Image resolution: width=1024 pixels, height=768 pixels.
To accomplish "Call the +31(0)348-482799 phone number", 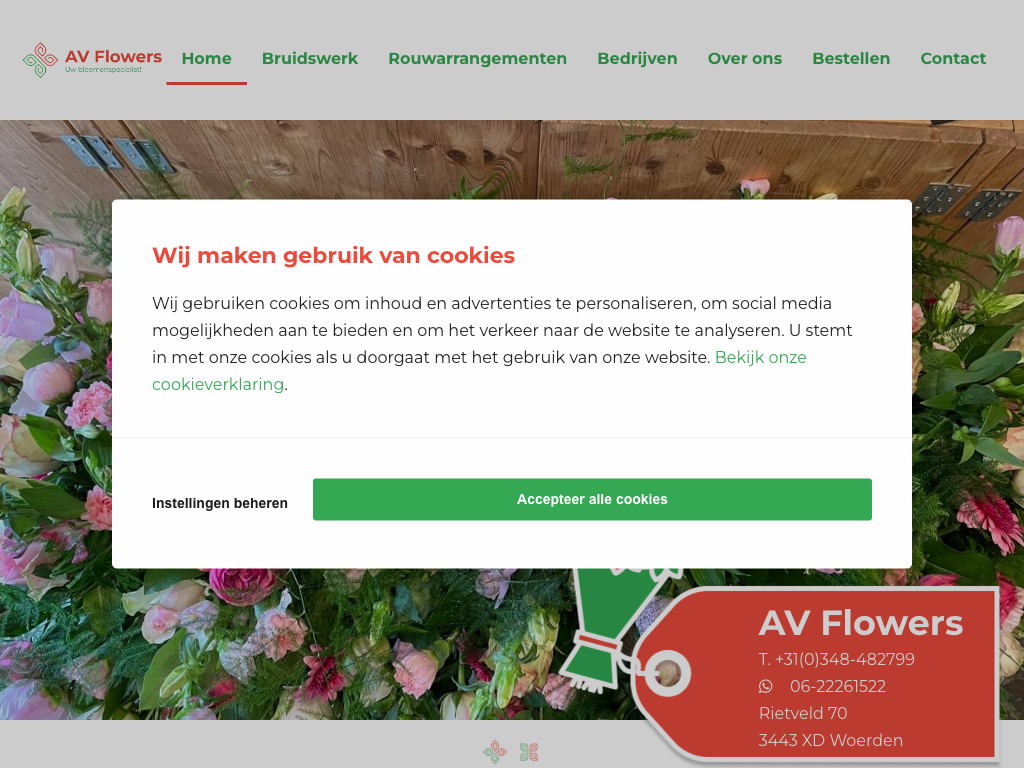I will tap(837, 660).
